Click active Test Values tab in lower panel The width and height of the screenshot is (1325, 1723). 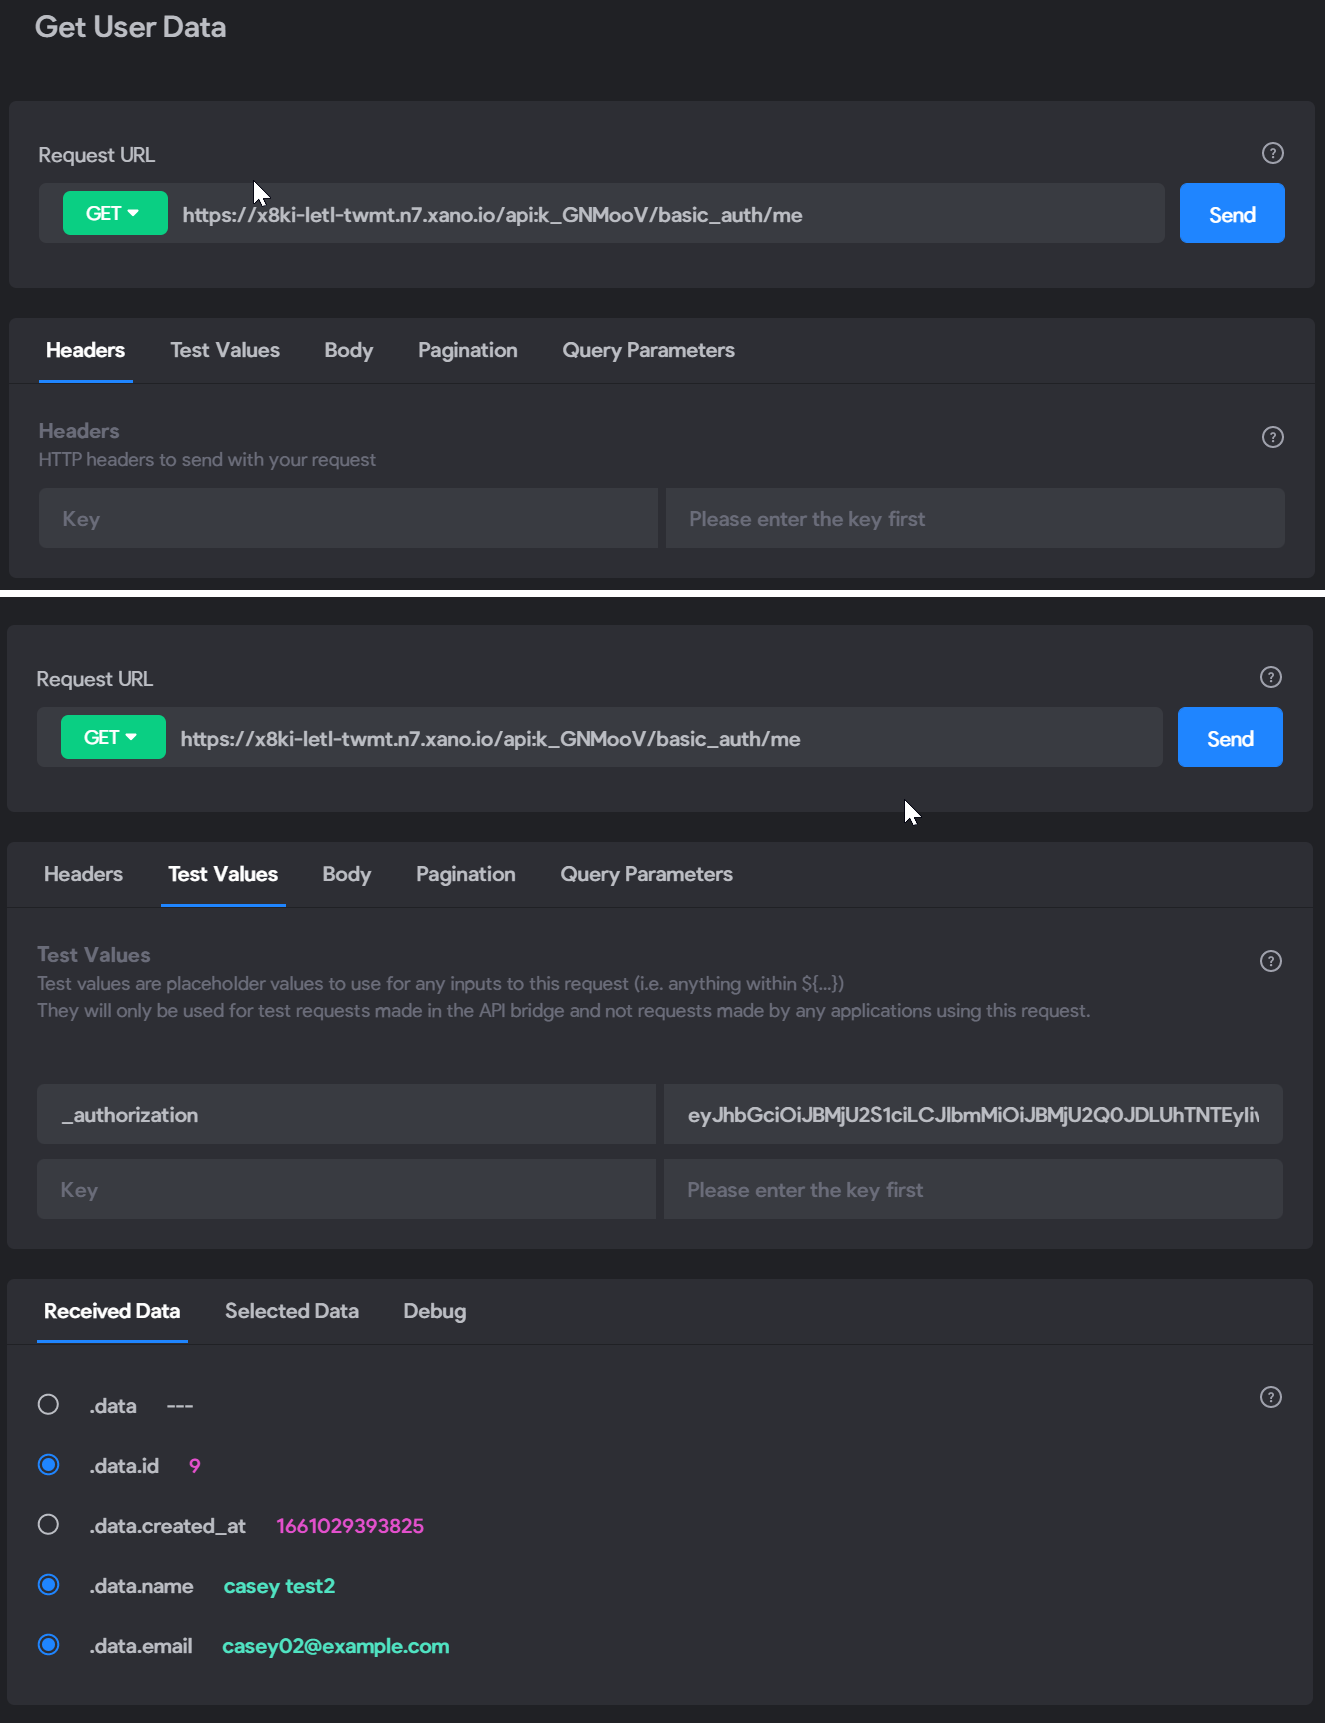[223, 874]
